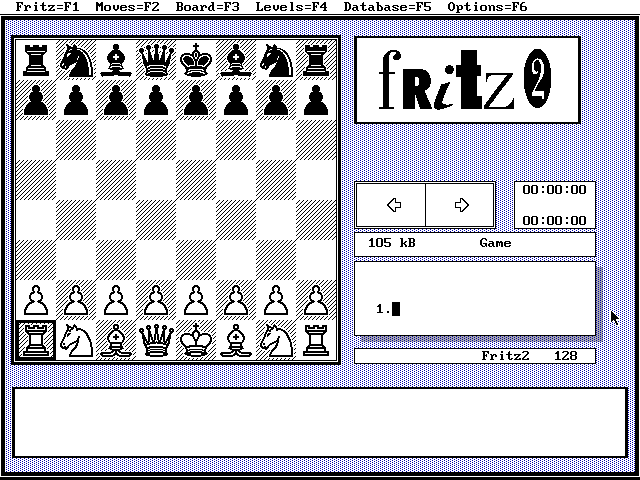This screenshot has width=640, height=480.
Task: Select the black pawn on h7
Action: click(x=316, y=100)
